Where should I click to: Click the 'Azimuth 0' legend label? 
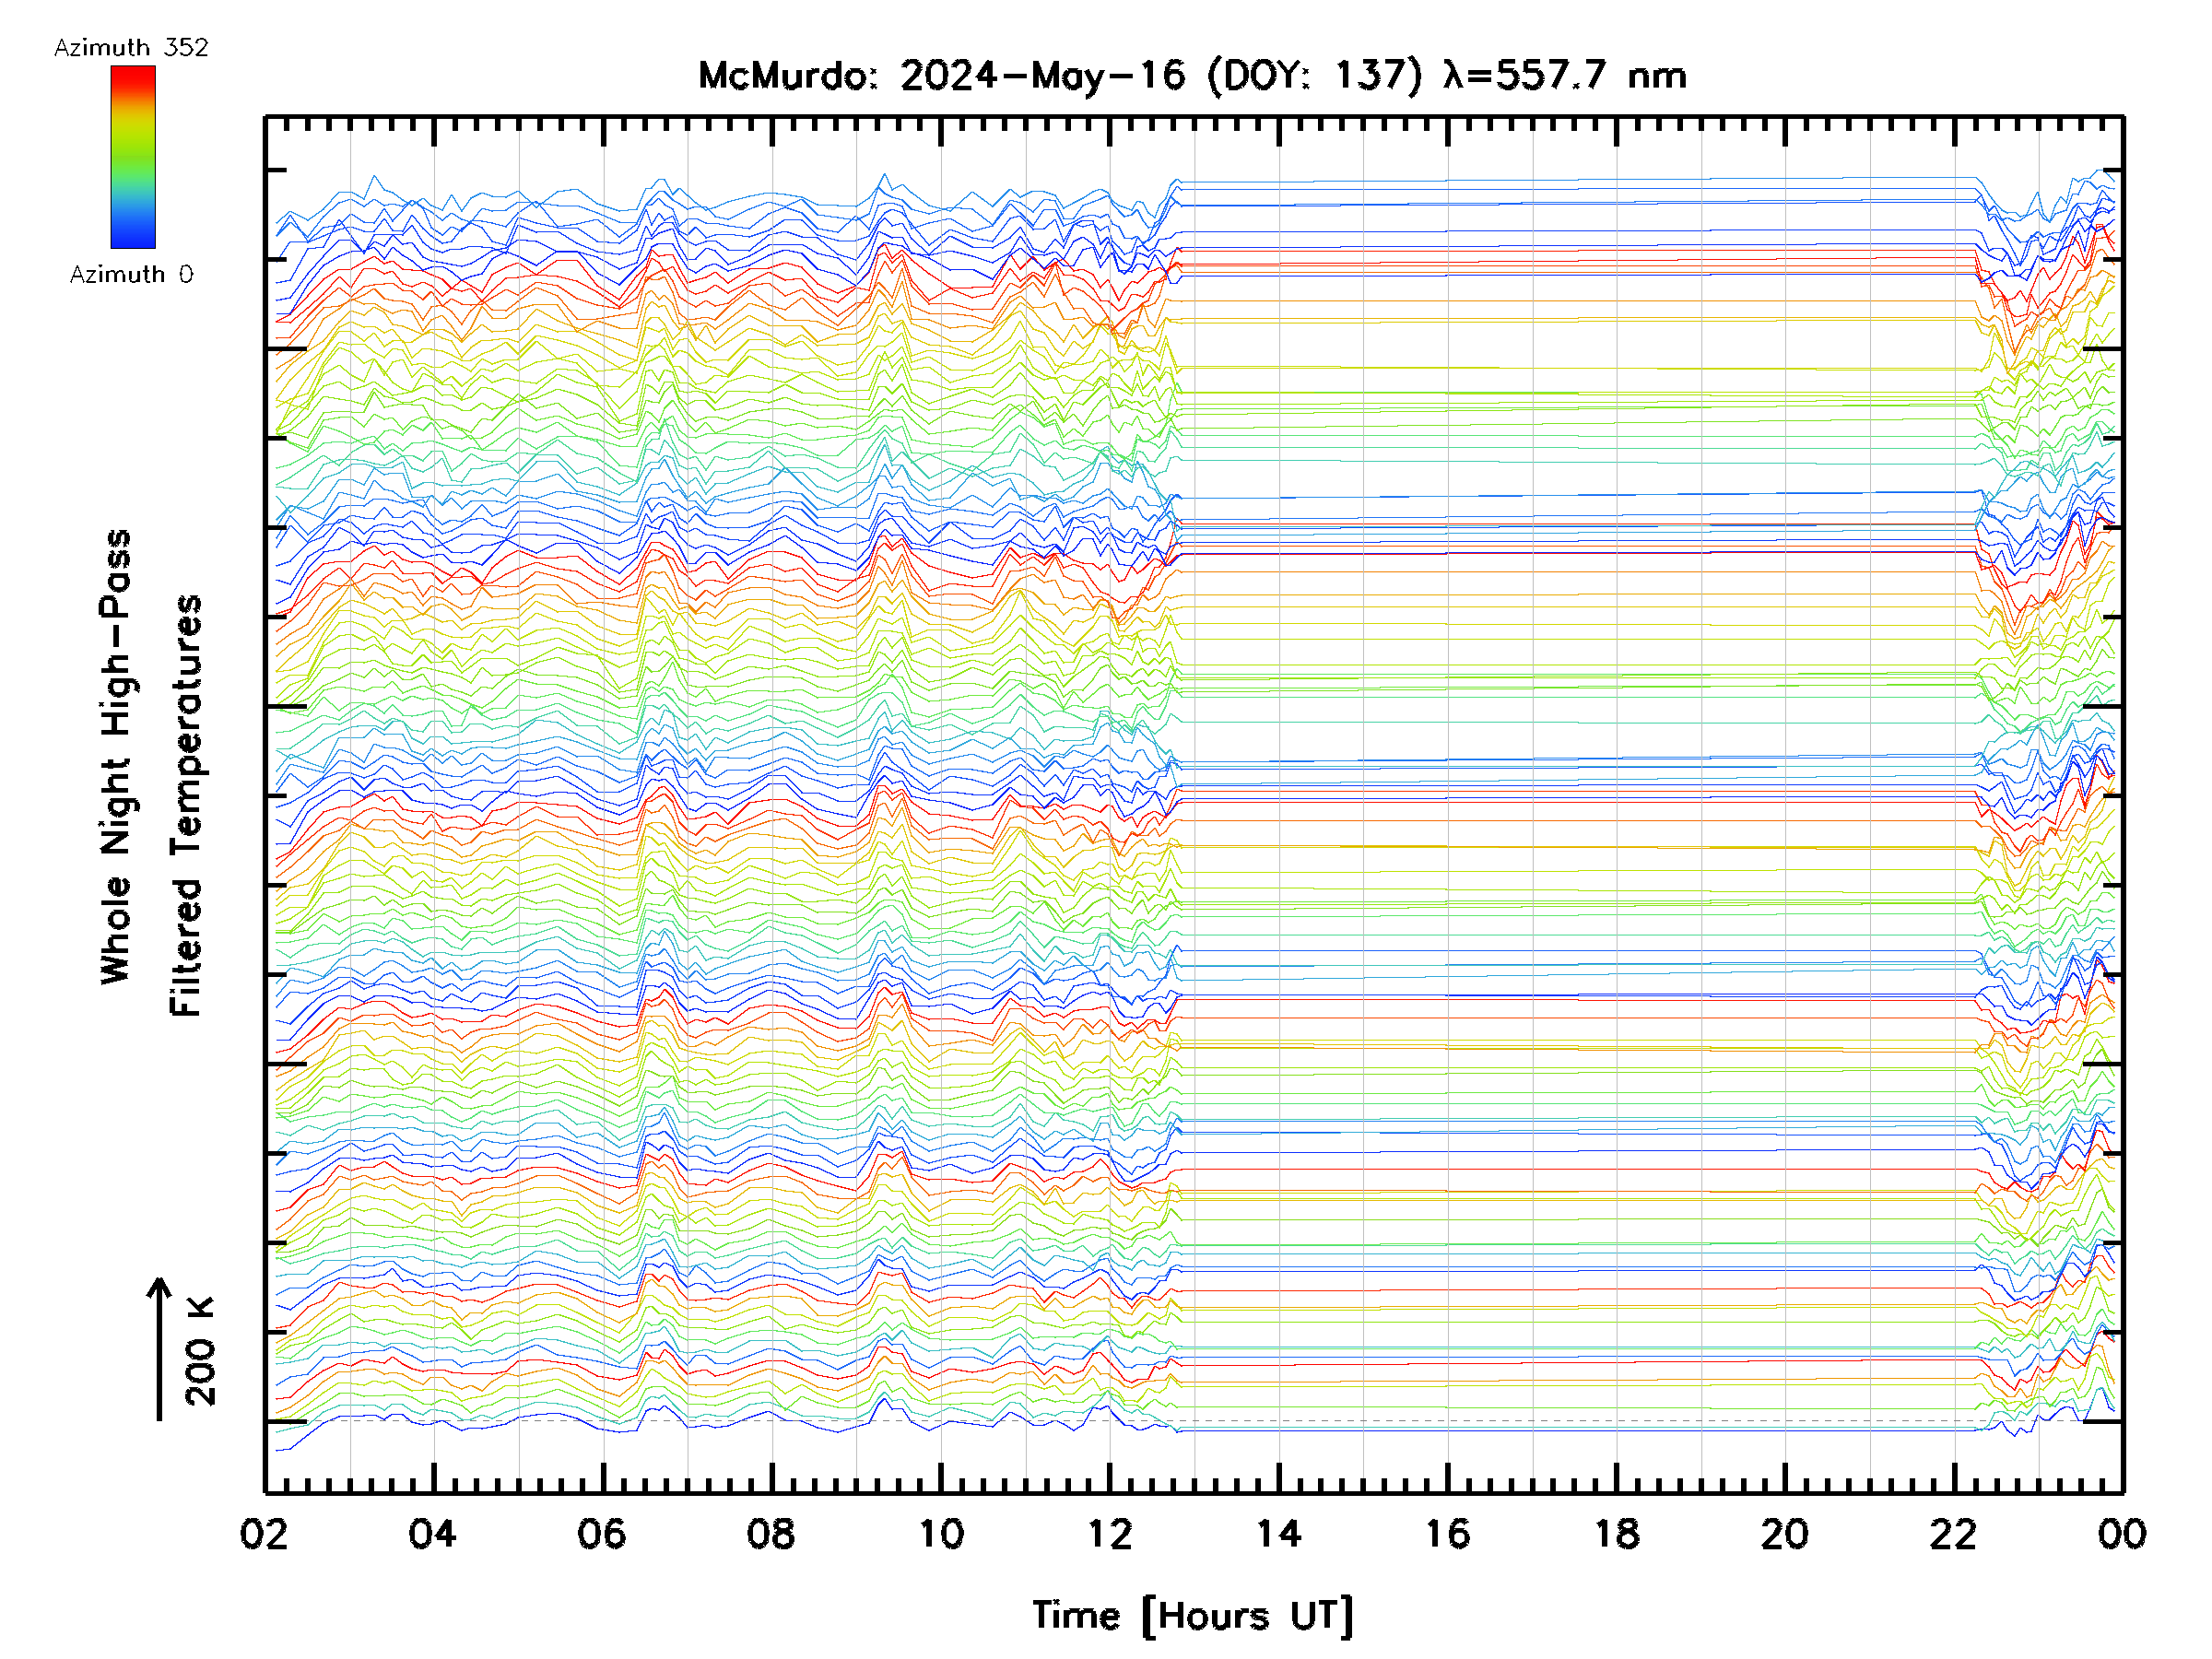131,274
